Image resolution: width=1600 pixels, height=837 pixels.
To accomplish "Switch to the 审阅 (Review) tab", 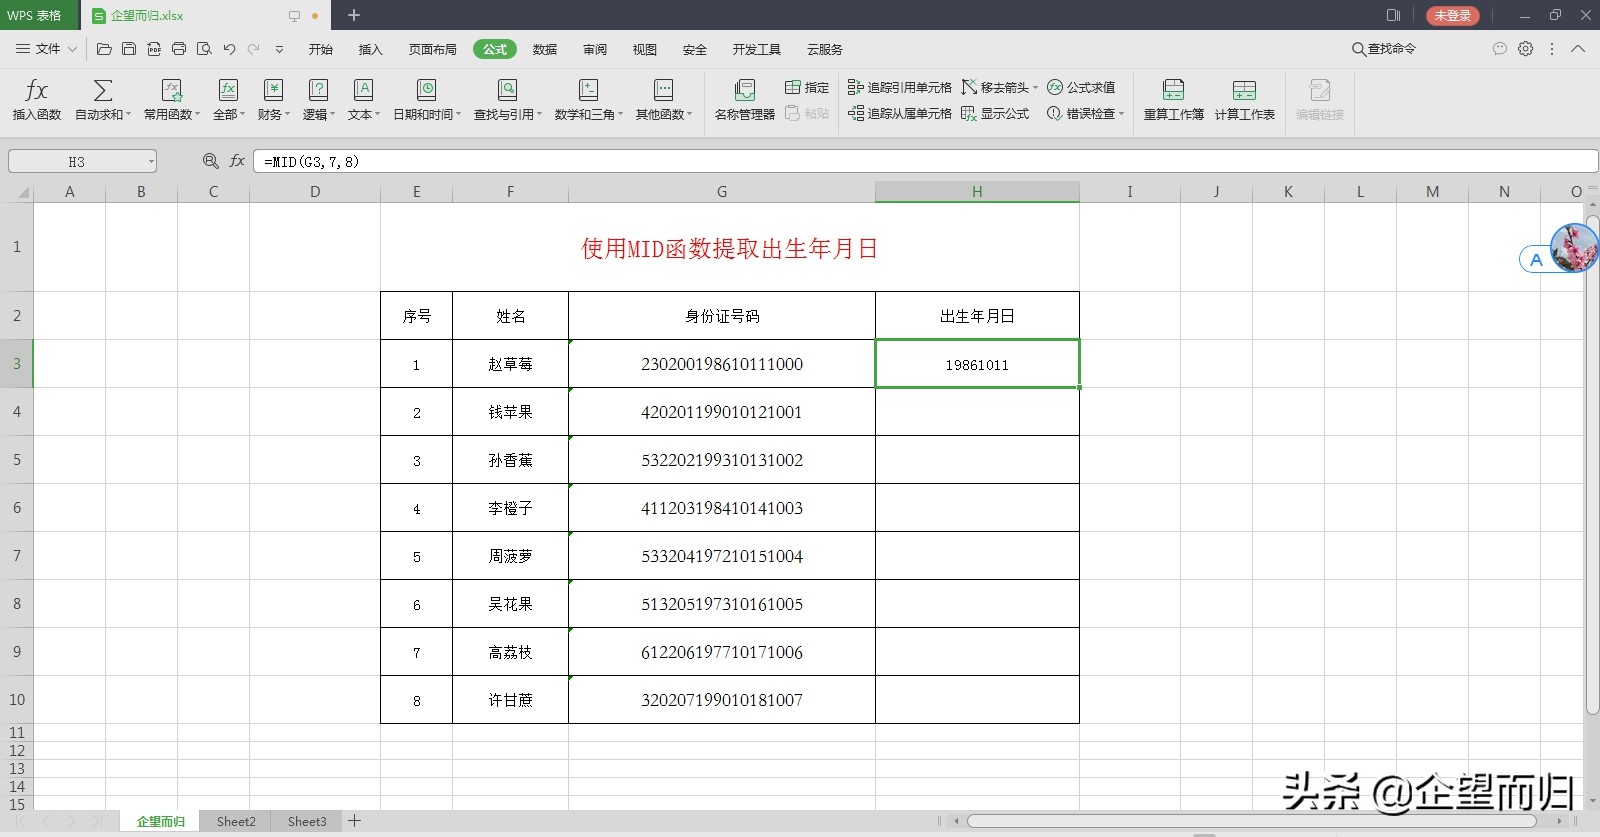I will click(594, 49).
